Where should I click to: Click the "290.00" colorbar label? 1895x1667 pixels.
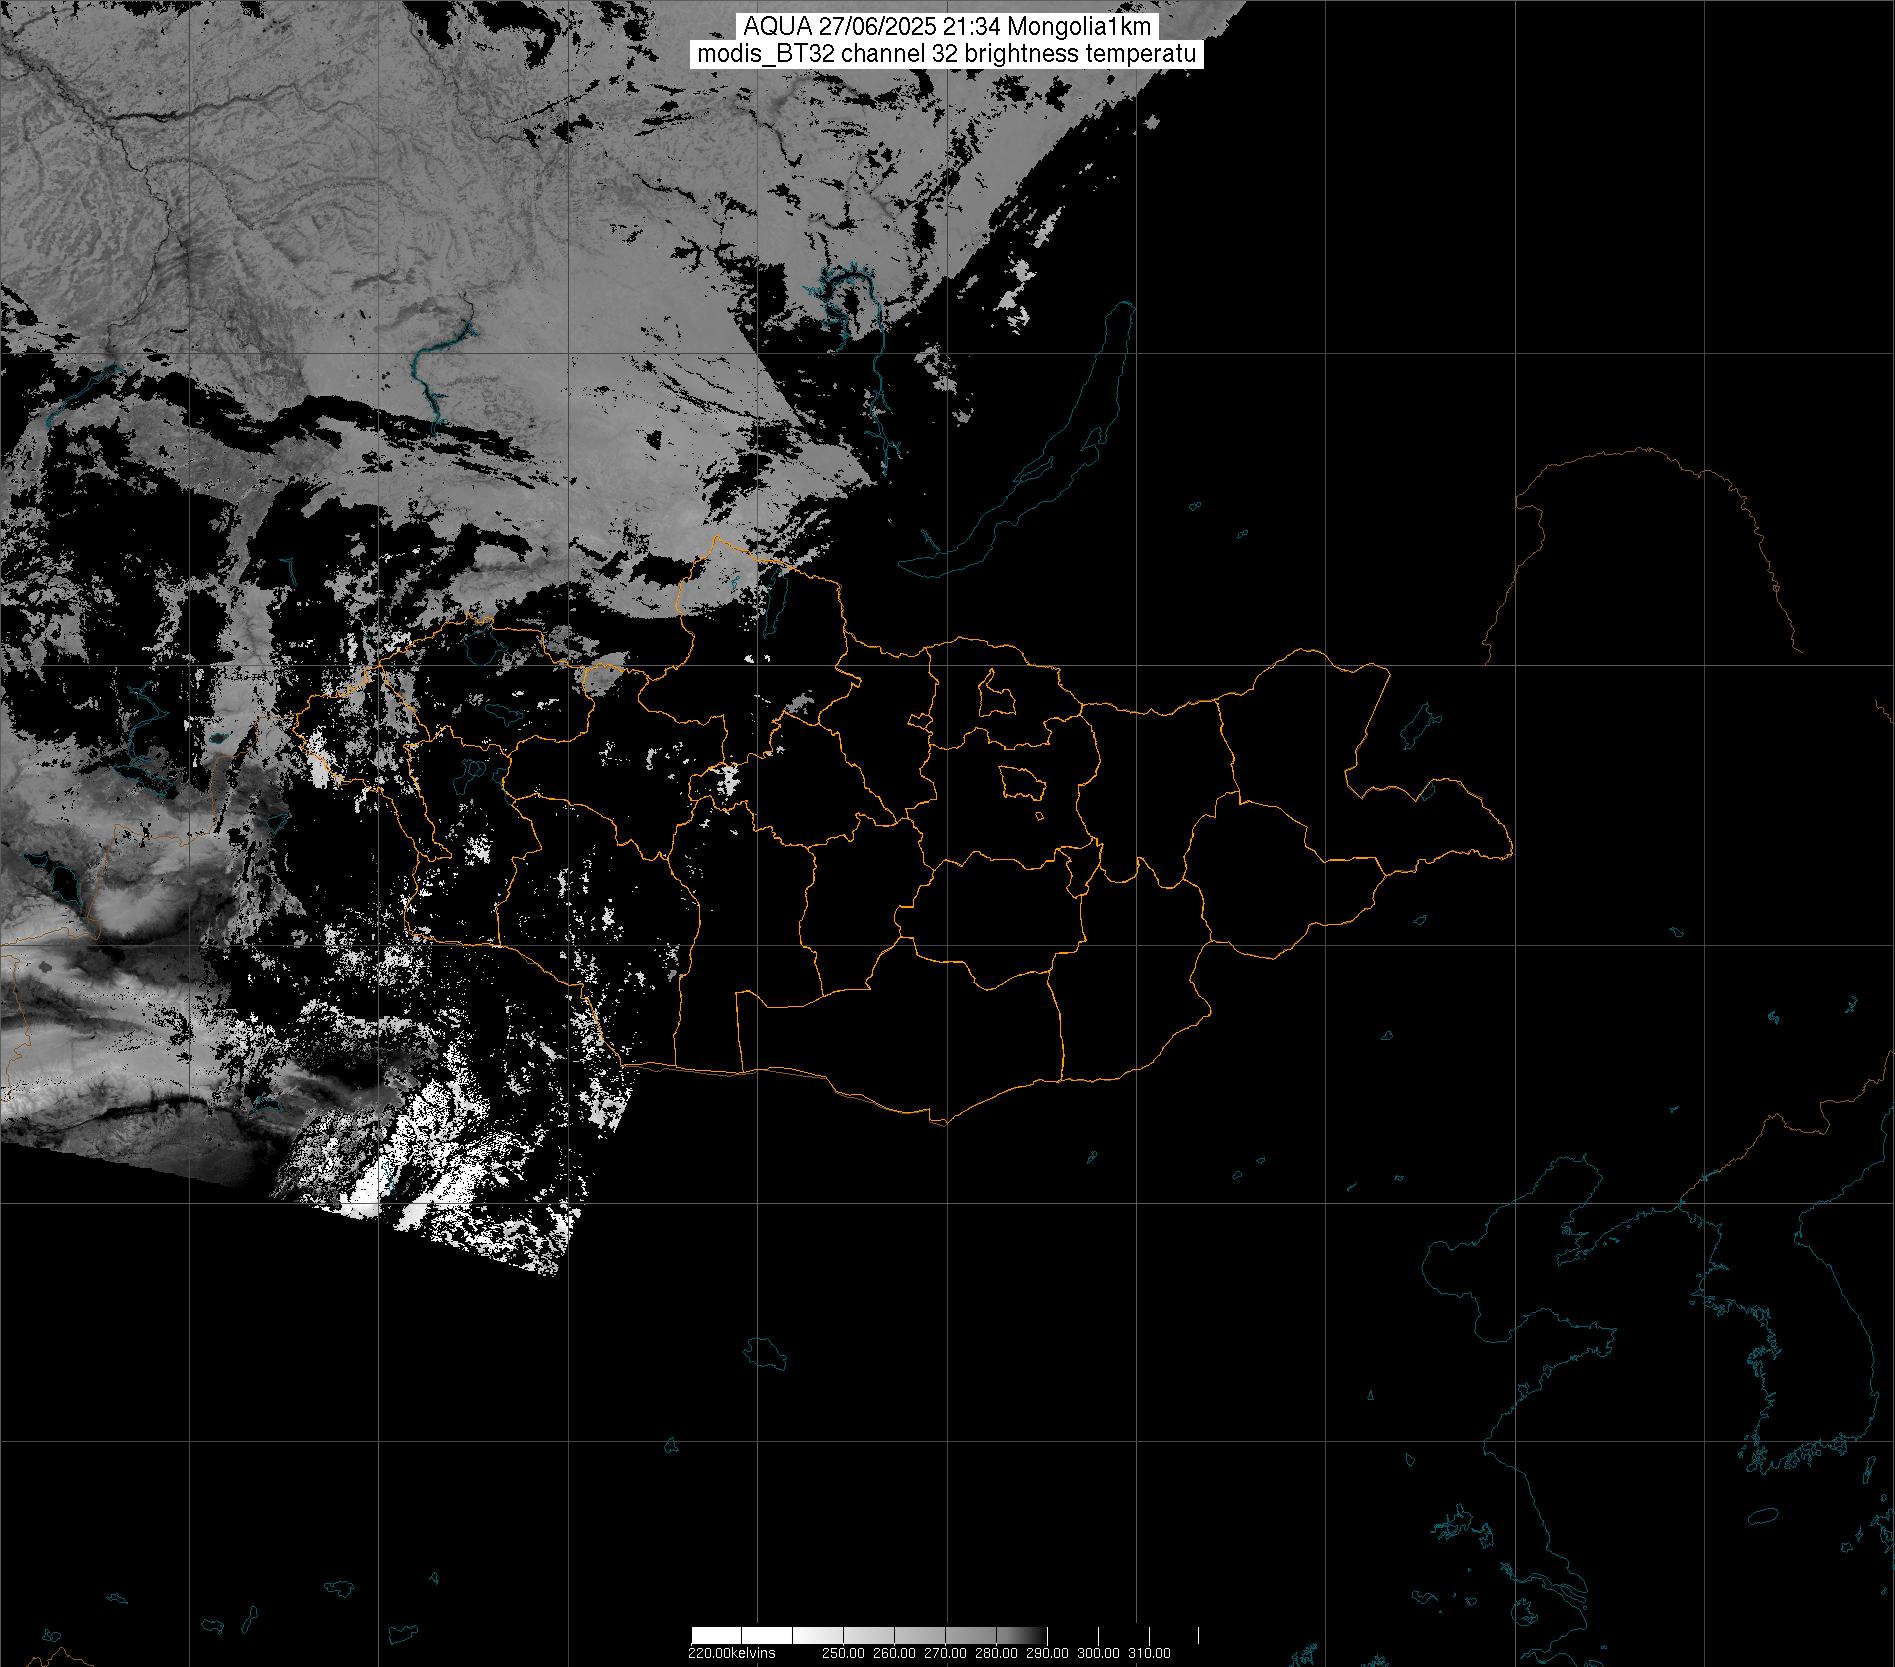[x=1046, y=1653]
